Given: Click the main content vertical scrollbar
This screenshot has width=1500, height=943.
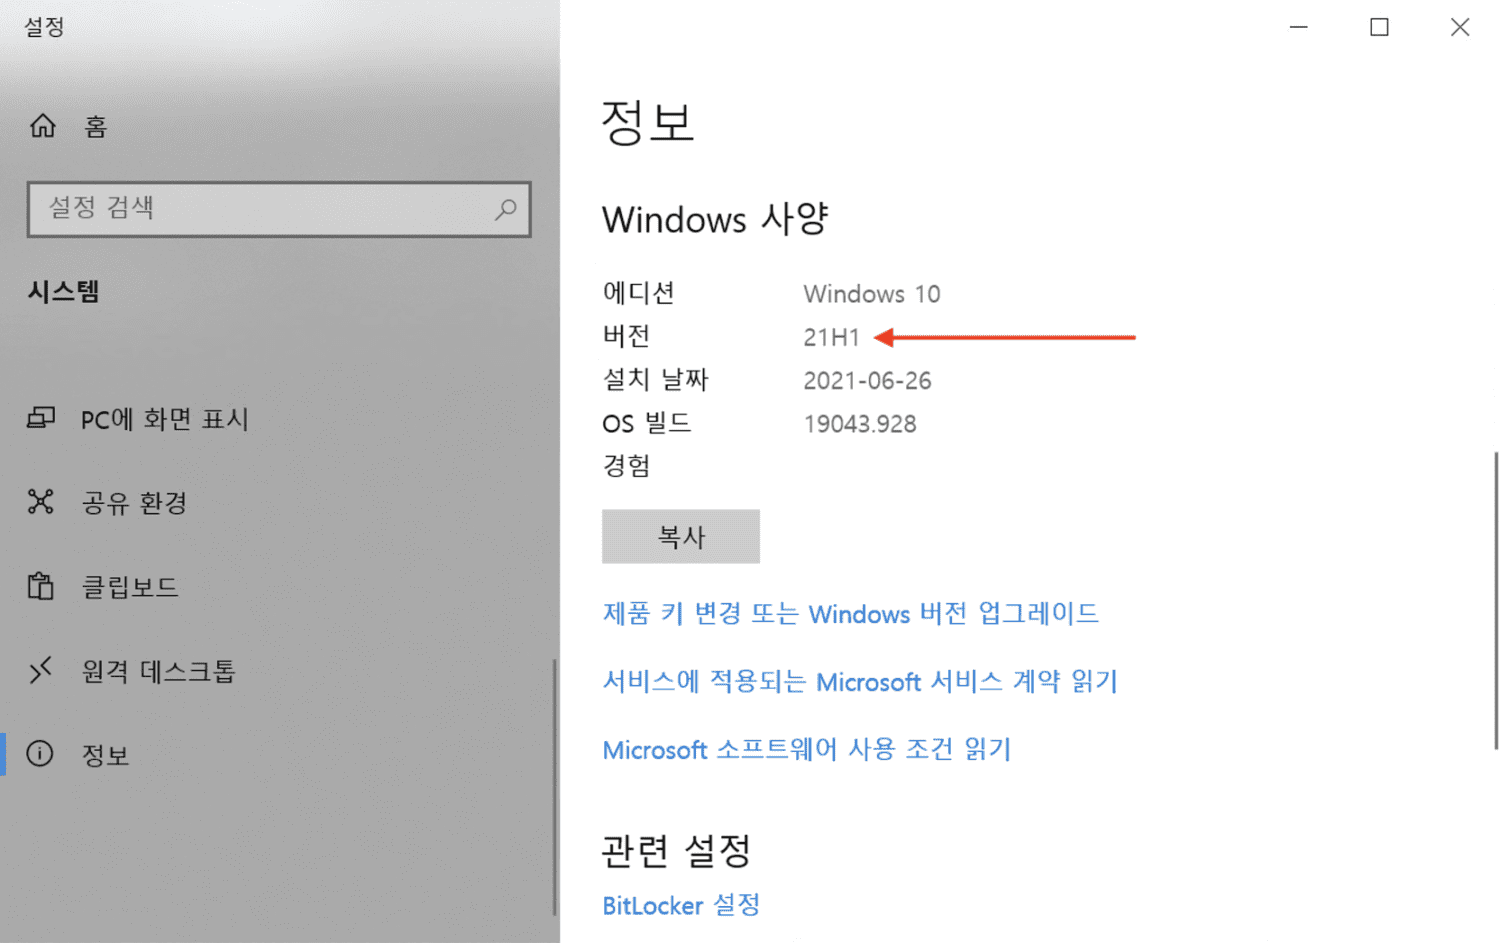Looking at the screenshot, I should click(1496, 600).
